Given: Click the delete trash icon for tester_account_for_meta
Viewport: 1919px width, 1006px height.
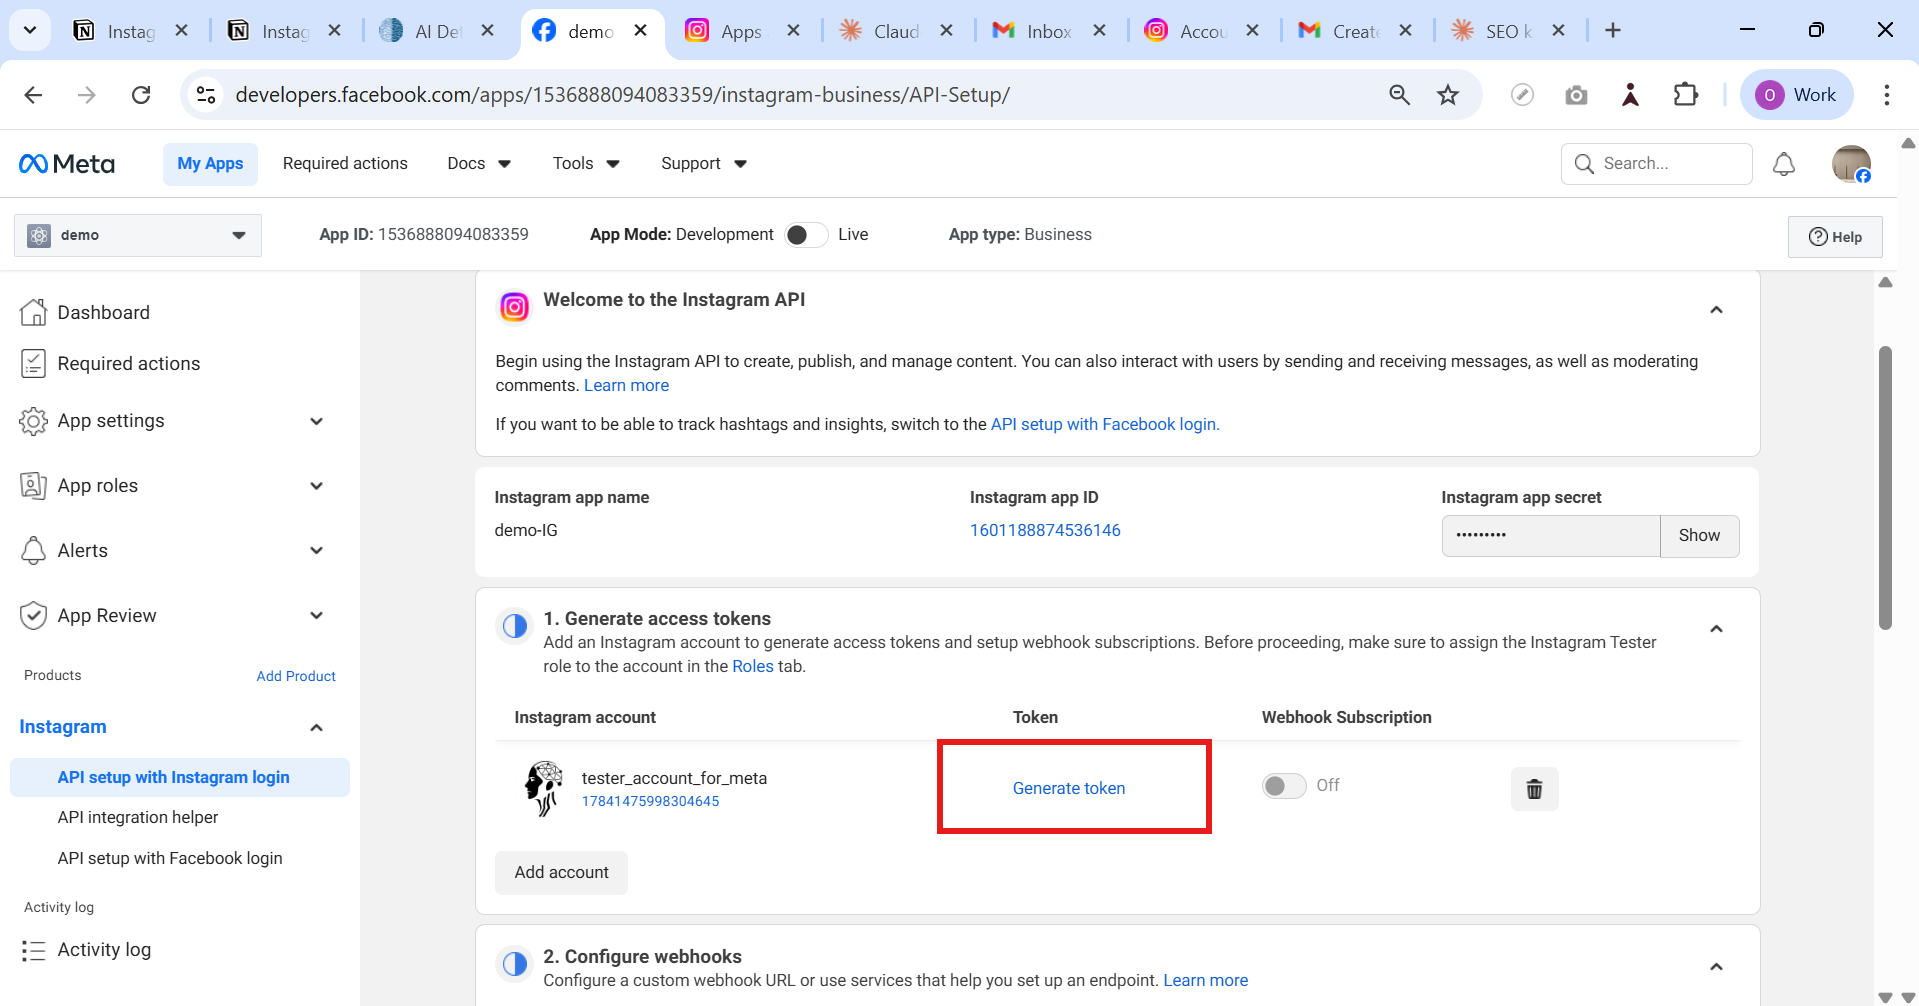Looking at the screenshot, I should coord(1534,789).
